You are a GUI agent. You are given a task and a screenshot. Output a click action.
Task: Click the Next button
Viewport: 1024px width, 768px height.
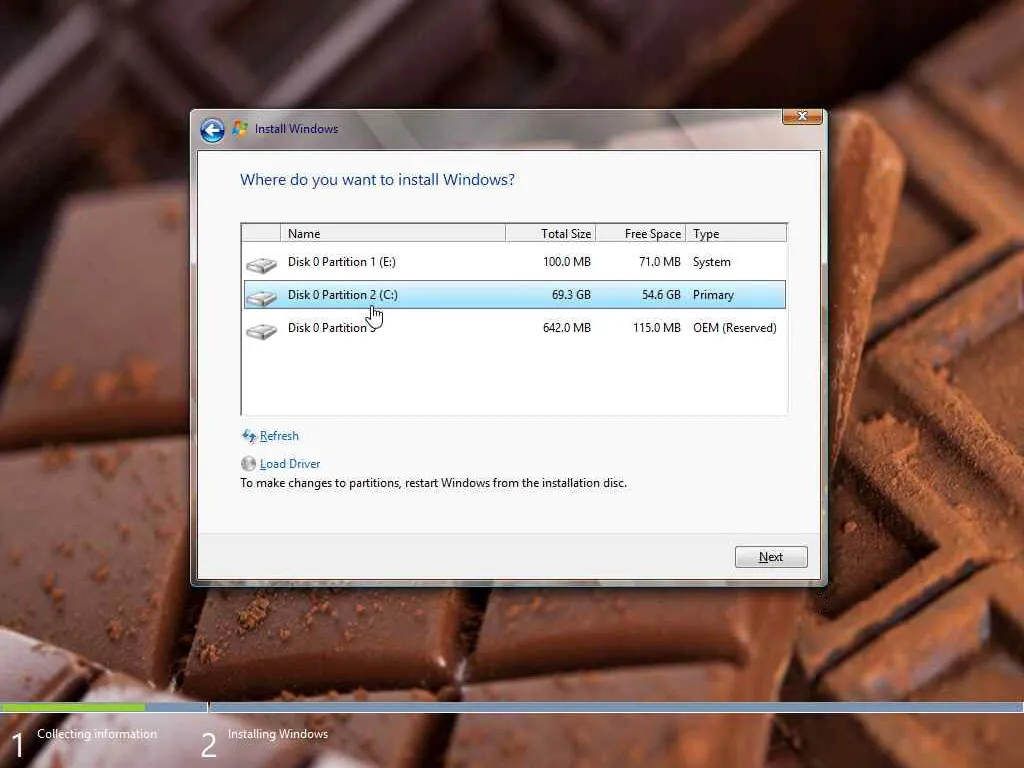(x=771, y=557)
